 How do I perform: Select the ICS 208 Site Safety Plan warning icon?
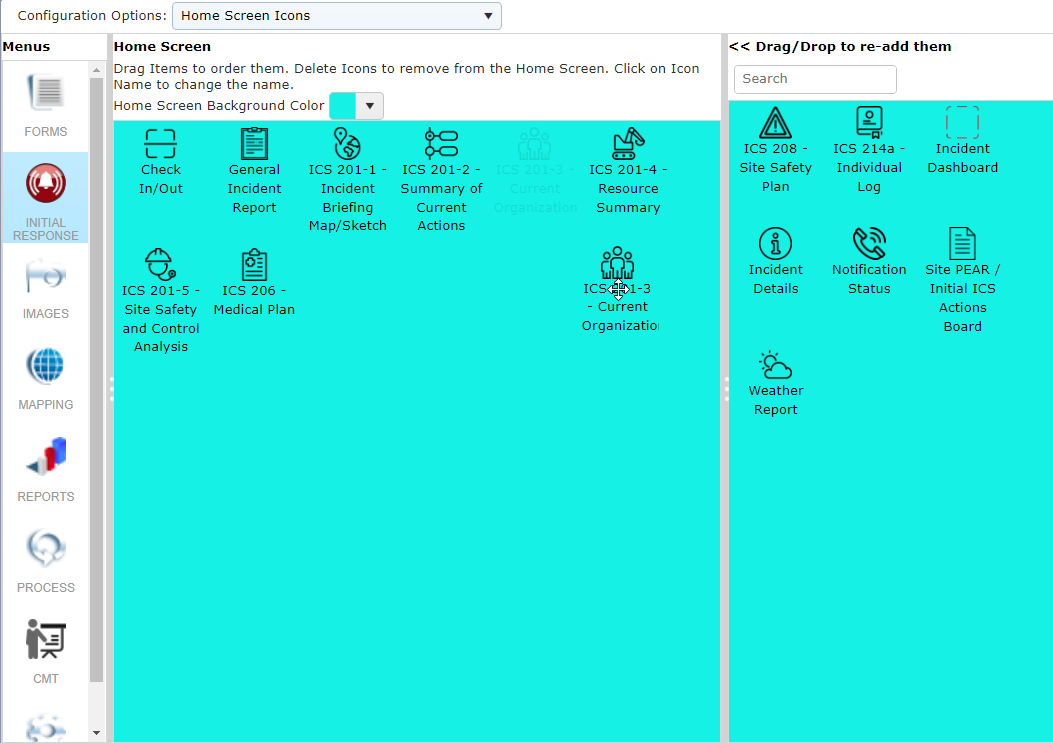tap(775, 122)
